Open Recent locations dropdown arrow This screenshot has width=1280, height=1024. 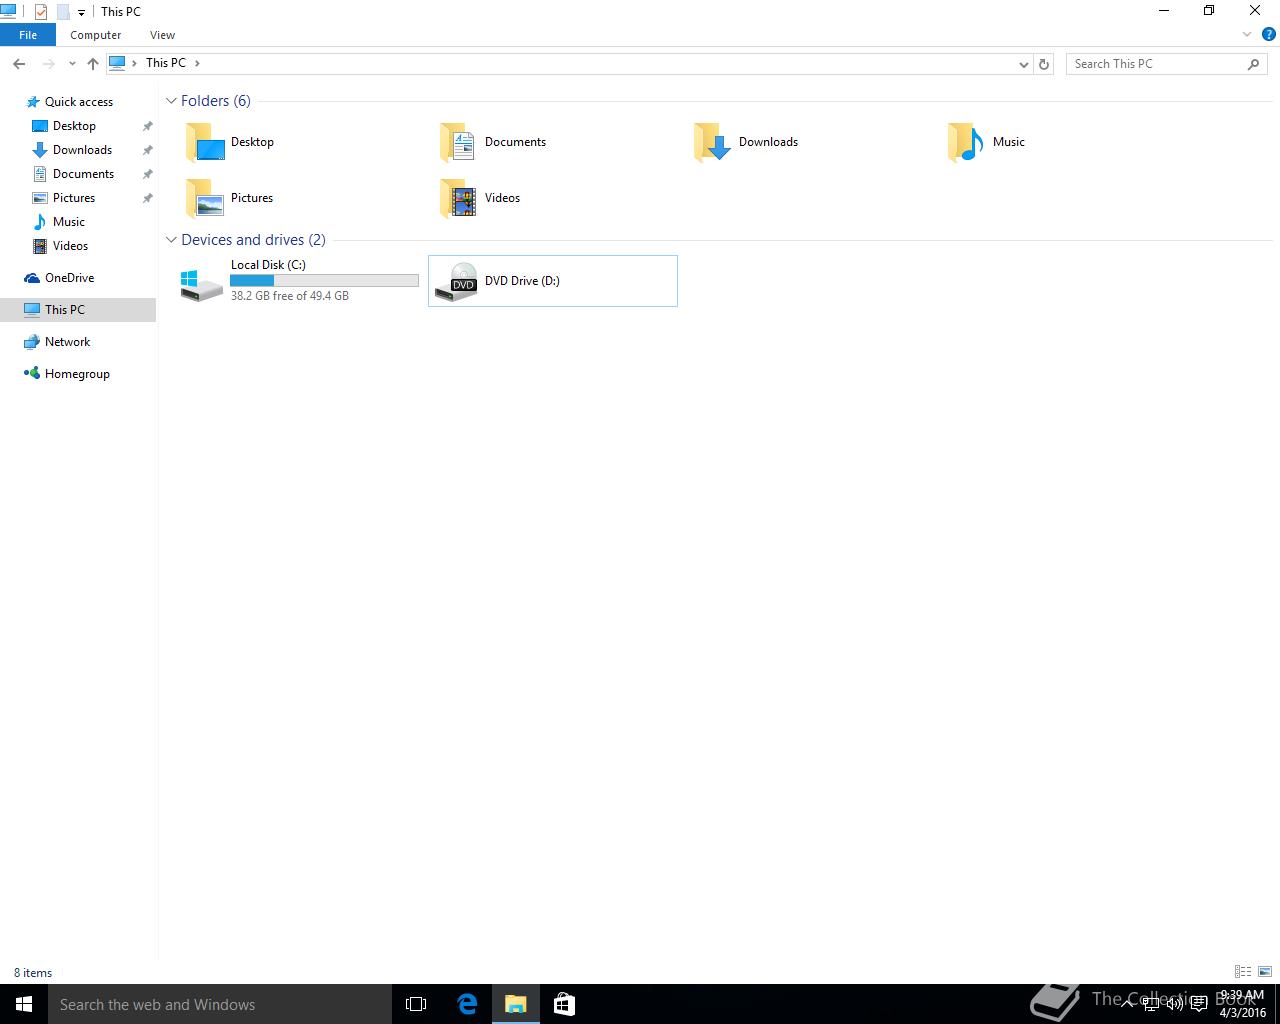coord(72,63)
